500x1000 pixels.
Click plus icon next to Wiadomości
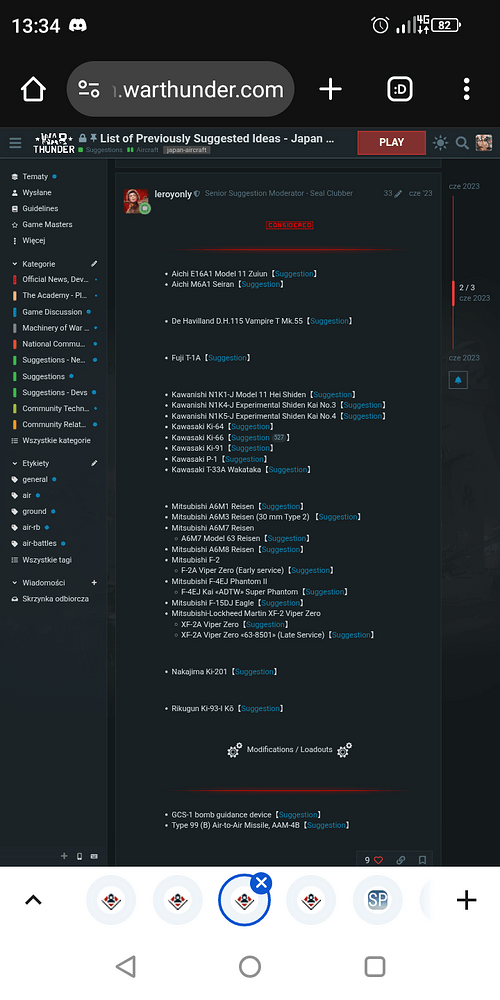tap(94, 582)
